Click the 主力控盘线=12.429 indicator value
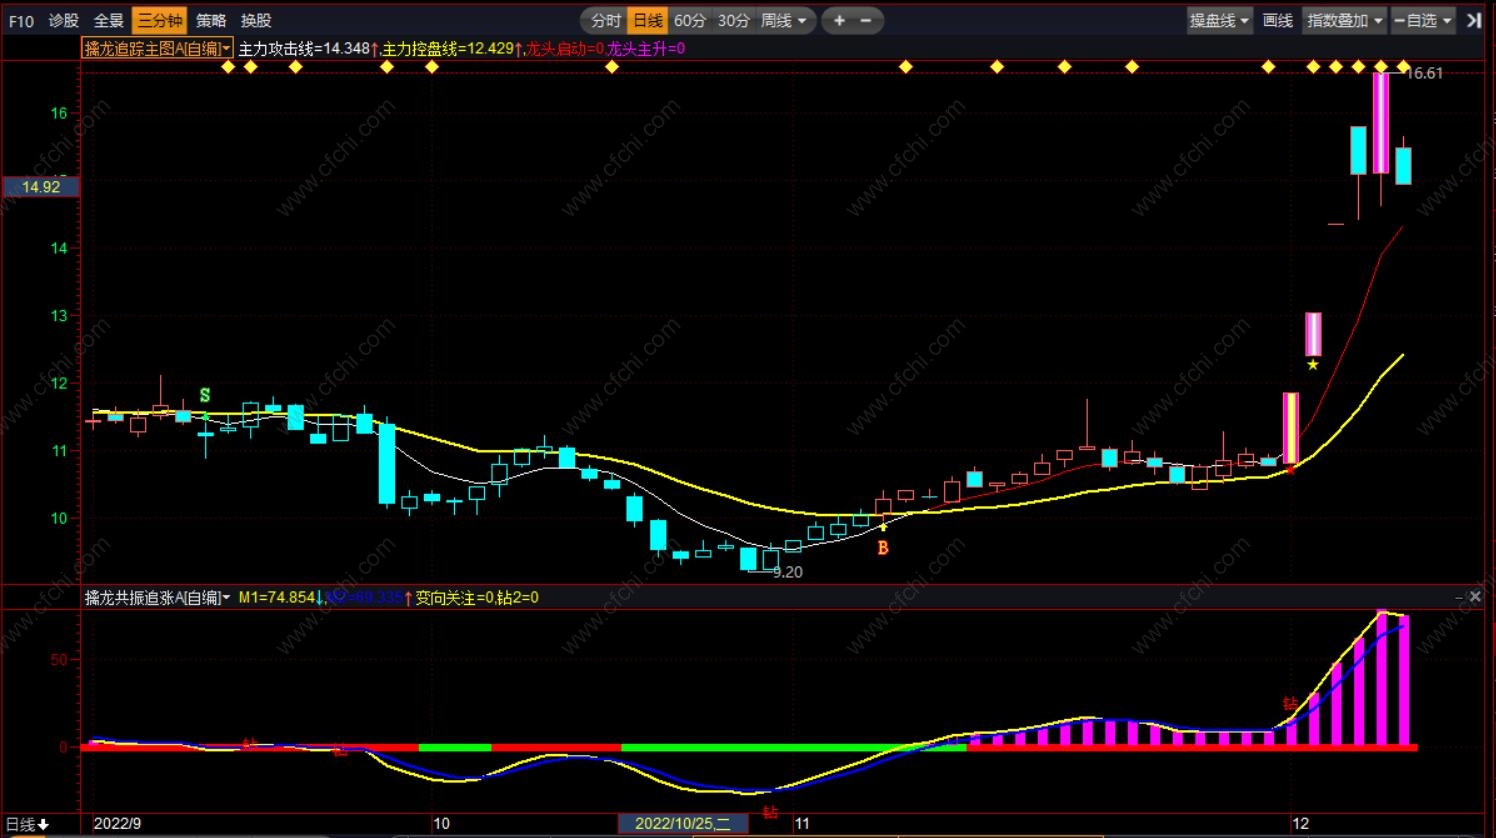Image resolution: width=1496 pixels, height=838 pixels. tap(452, 48)
